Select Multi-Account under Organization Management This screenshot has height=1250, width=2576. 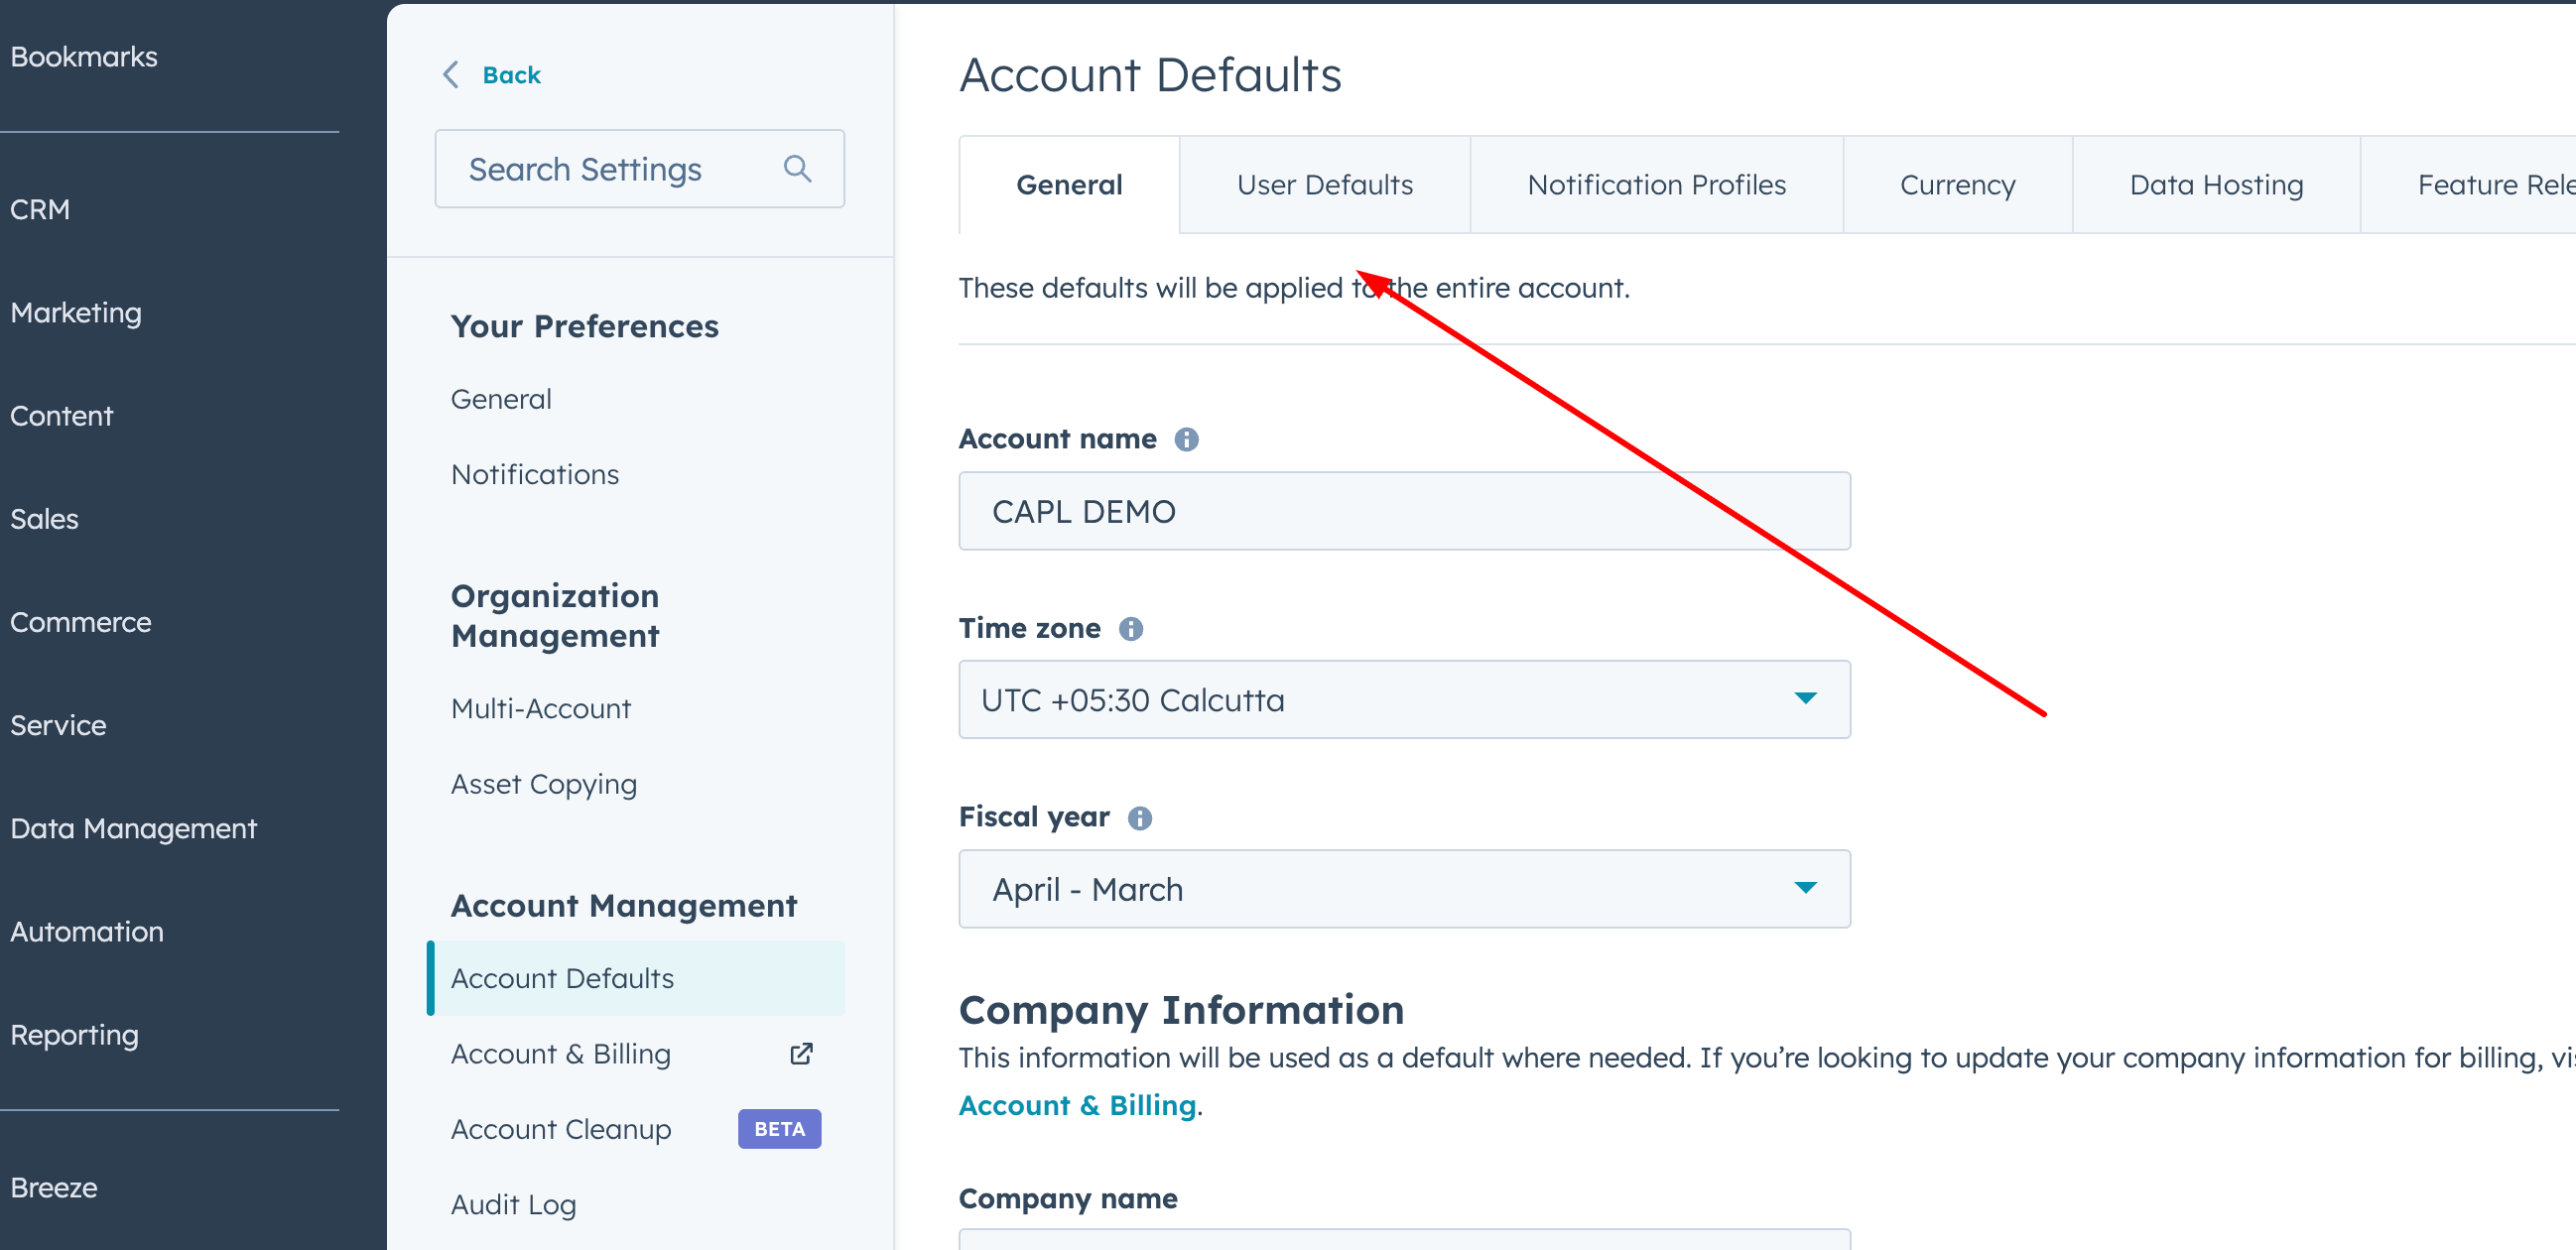(x=540, y=708)
